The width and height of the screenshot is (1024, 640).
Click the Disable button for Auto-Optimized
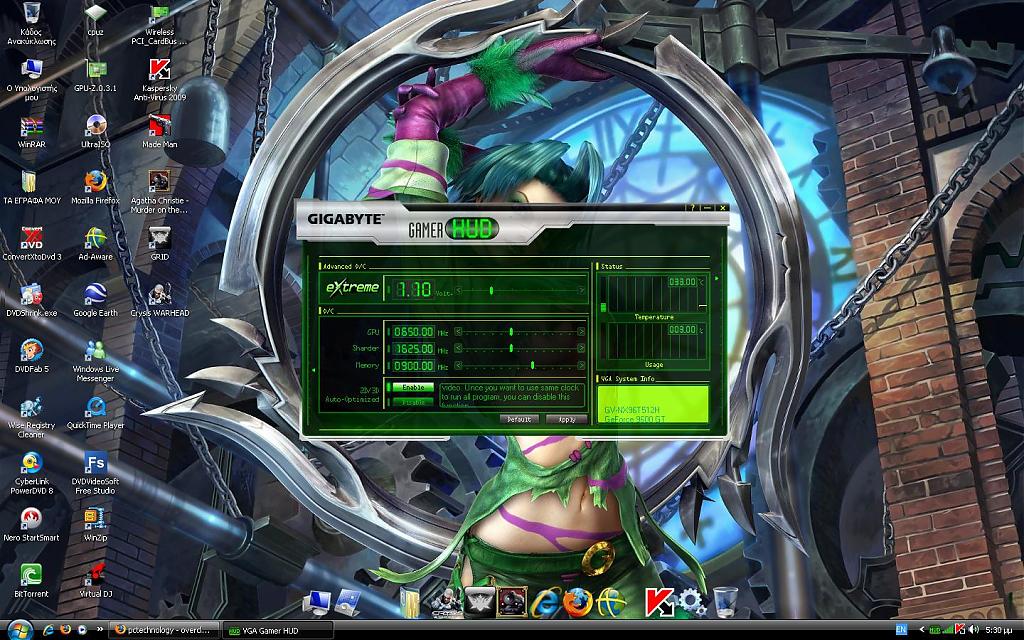(411, 402)
